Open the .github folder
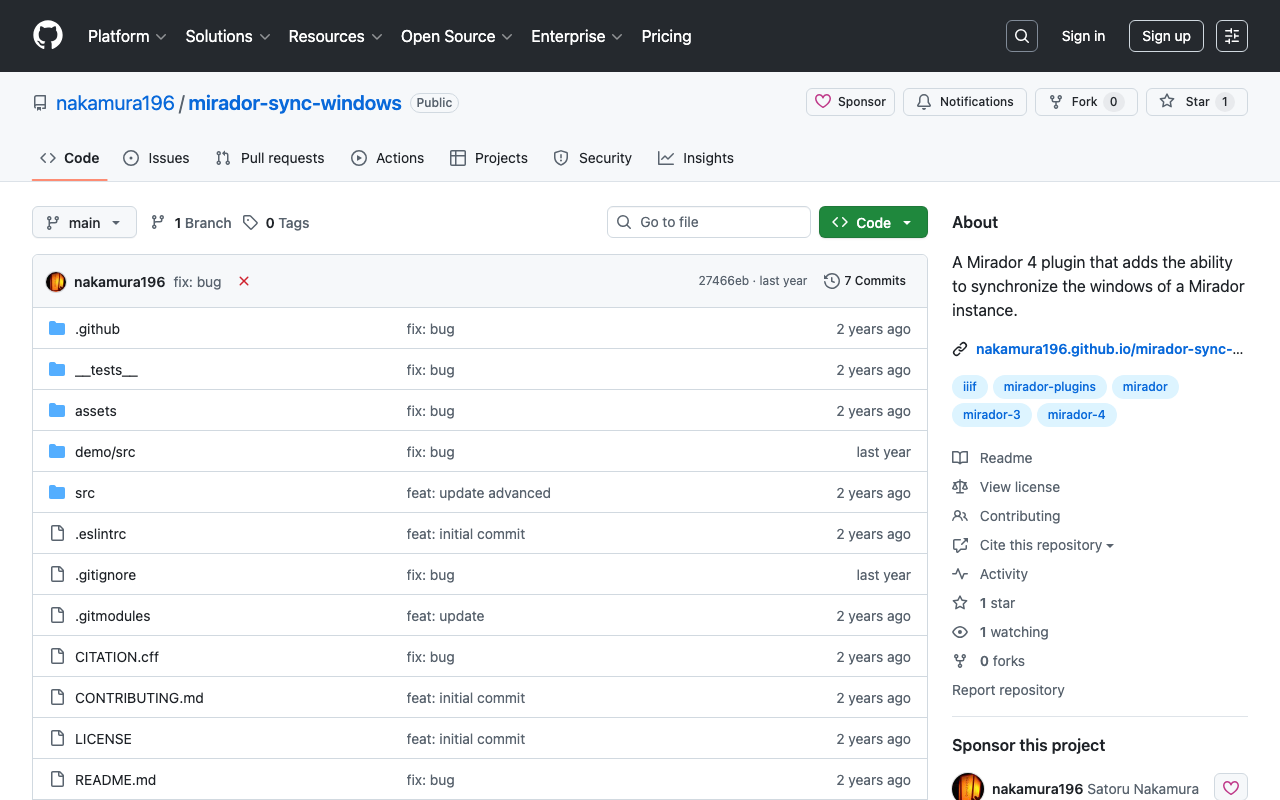 [x=97, y=329]
